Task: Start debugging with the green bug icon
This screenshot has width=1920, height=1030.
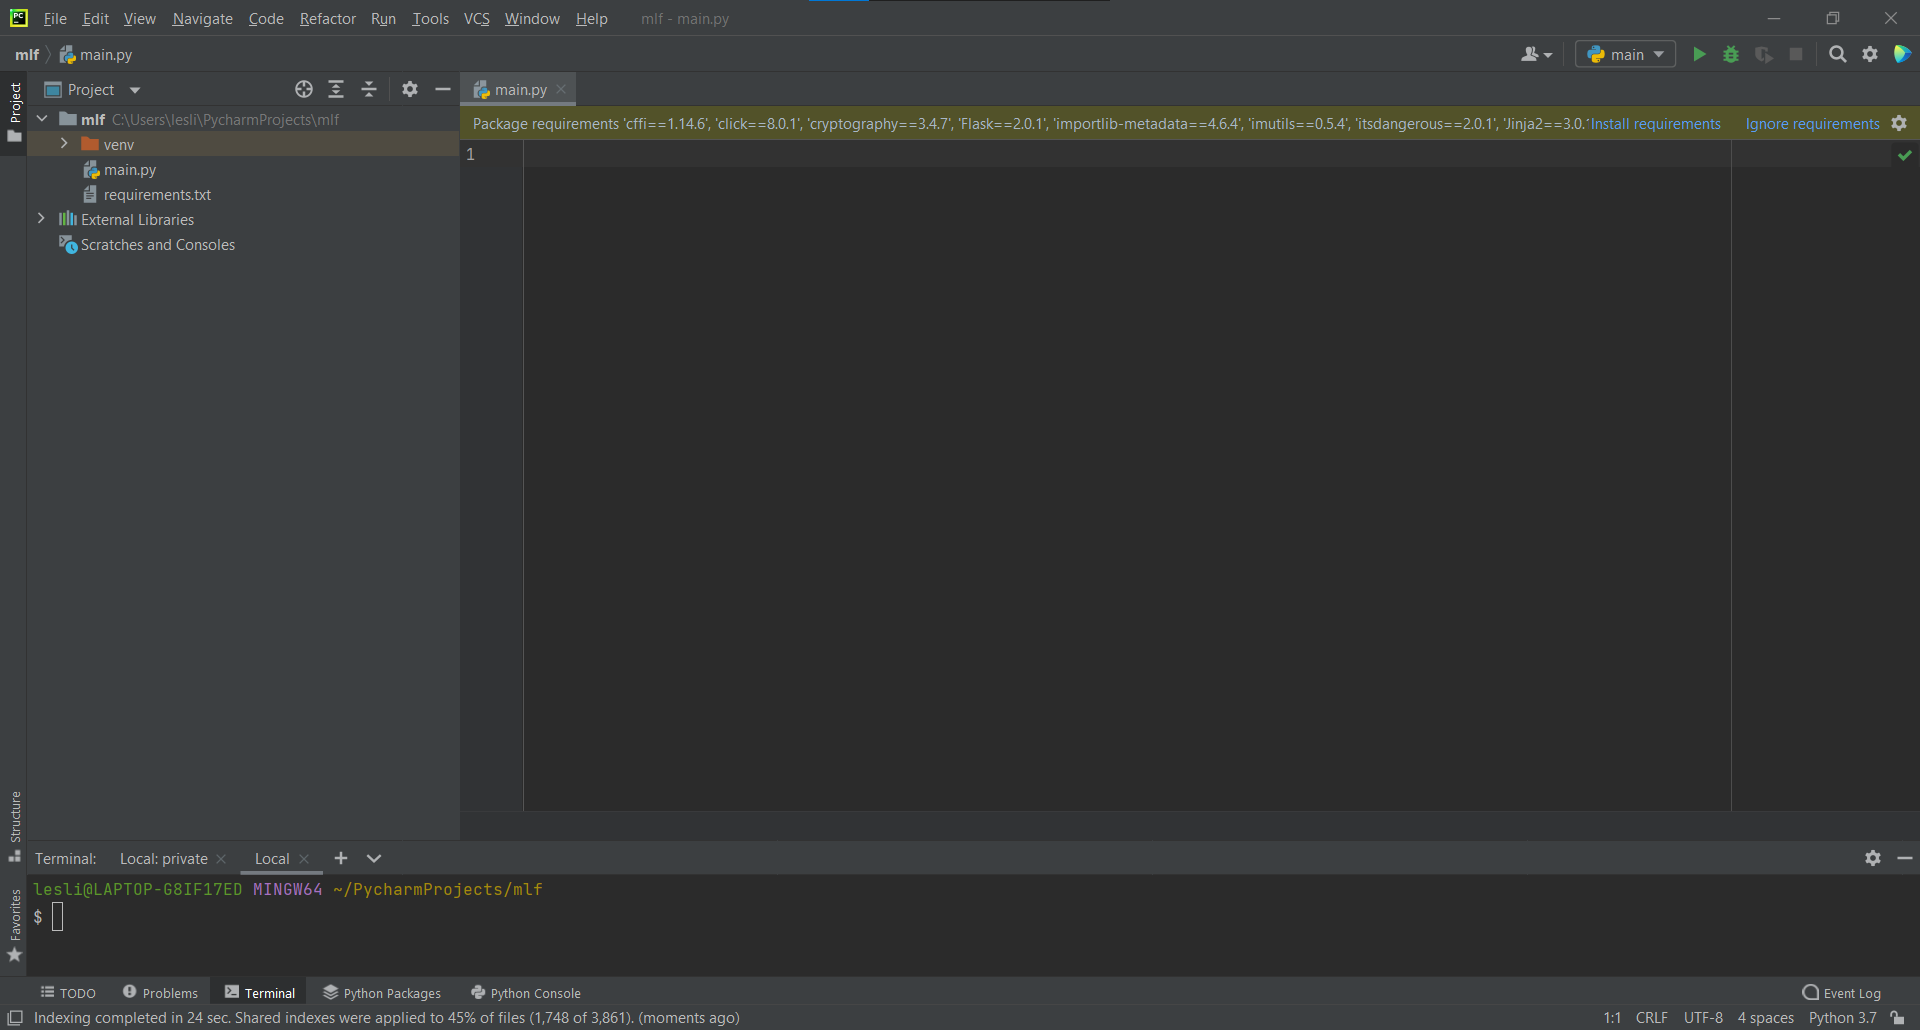Action: point(1731,54)
